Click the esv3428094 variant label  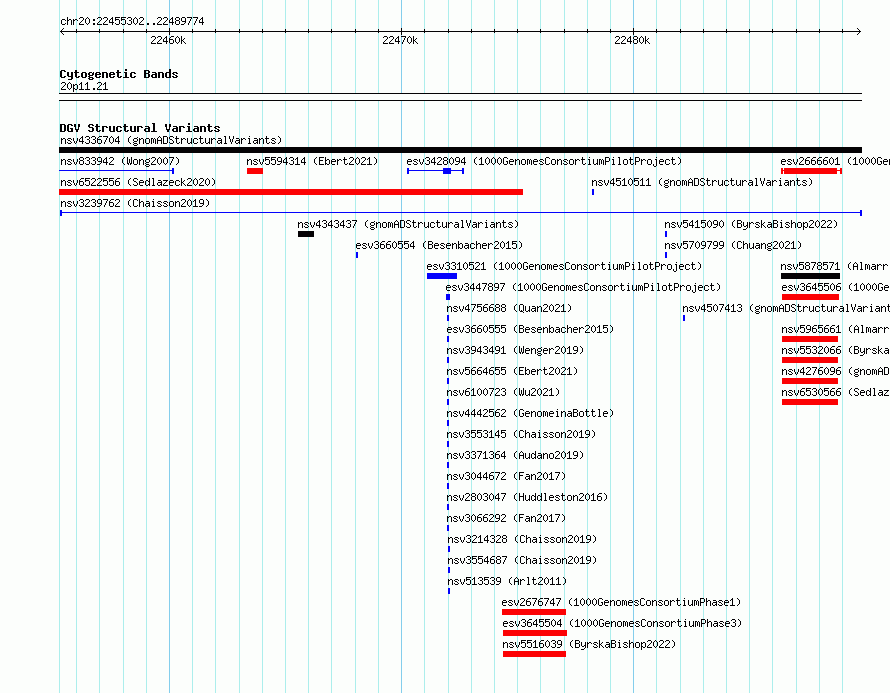pyautogui.click(x=544, y=161)
